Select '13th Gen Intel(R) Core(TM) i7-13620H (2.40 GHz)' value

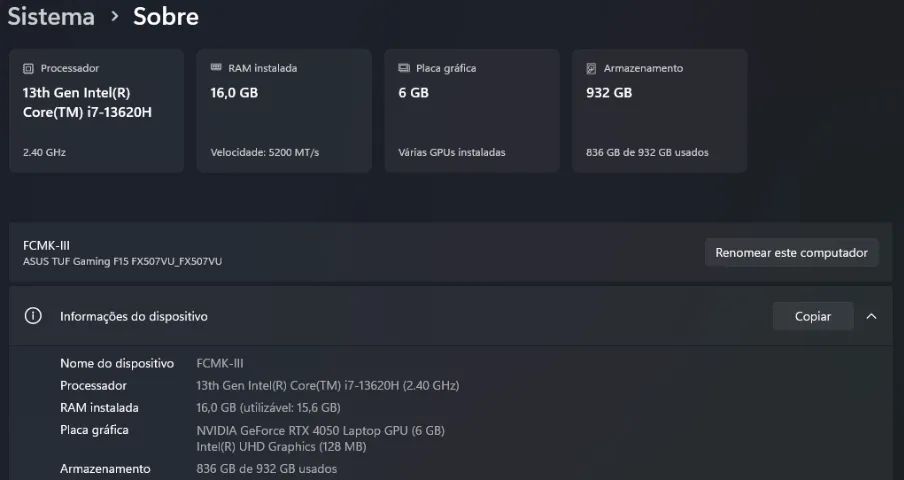tap(327, 385)
